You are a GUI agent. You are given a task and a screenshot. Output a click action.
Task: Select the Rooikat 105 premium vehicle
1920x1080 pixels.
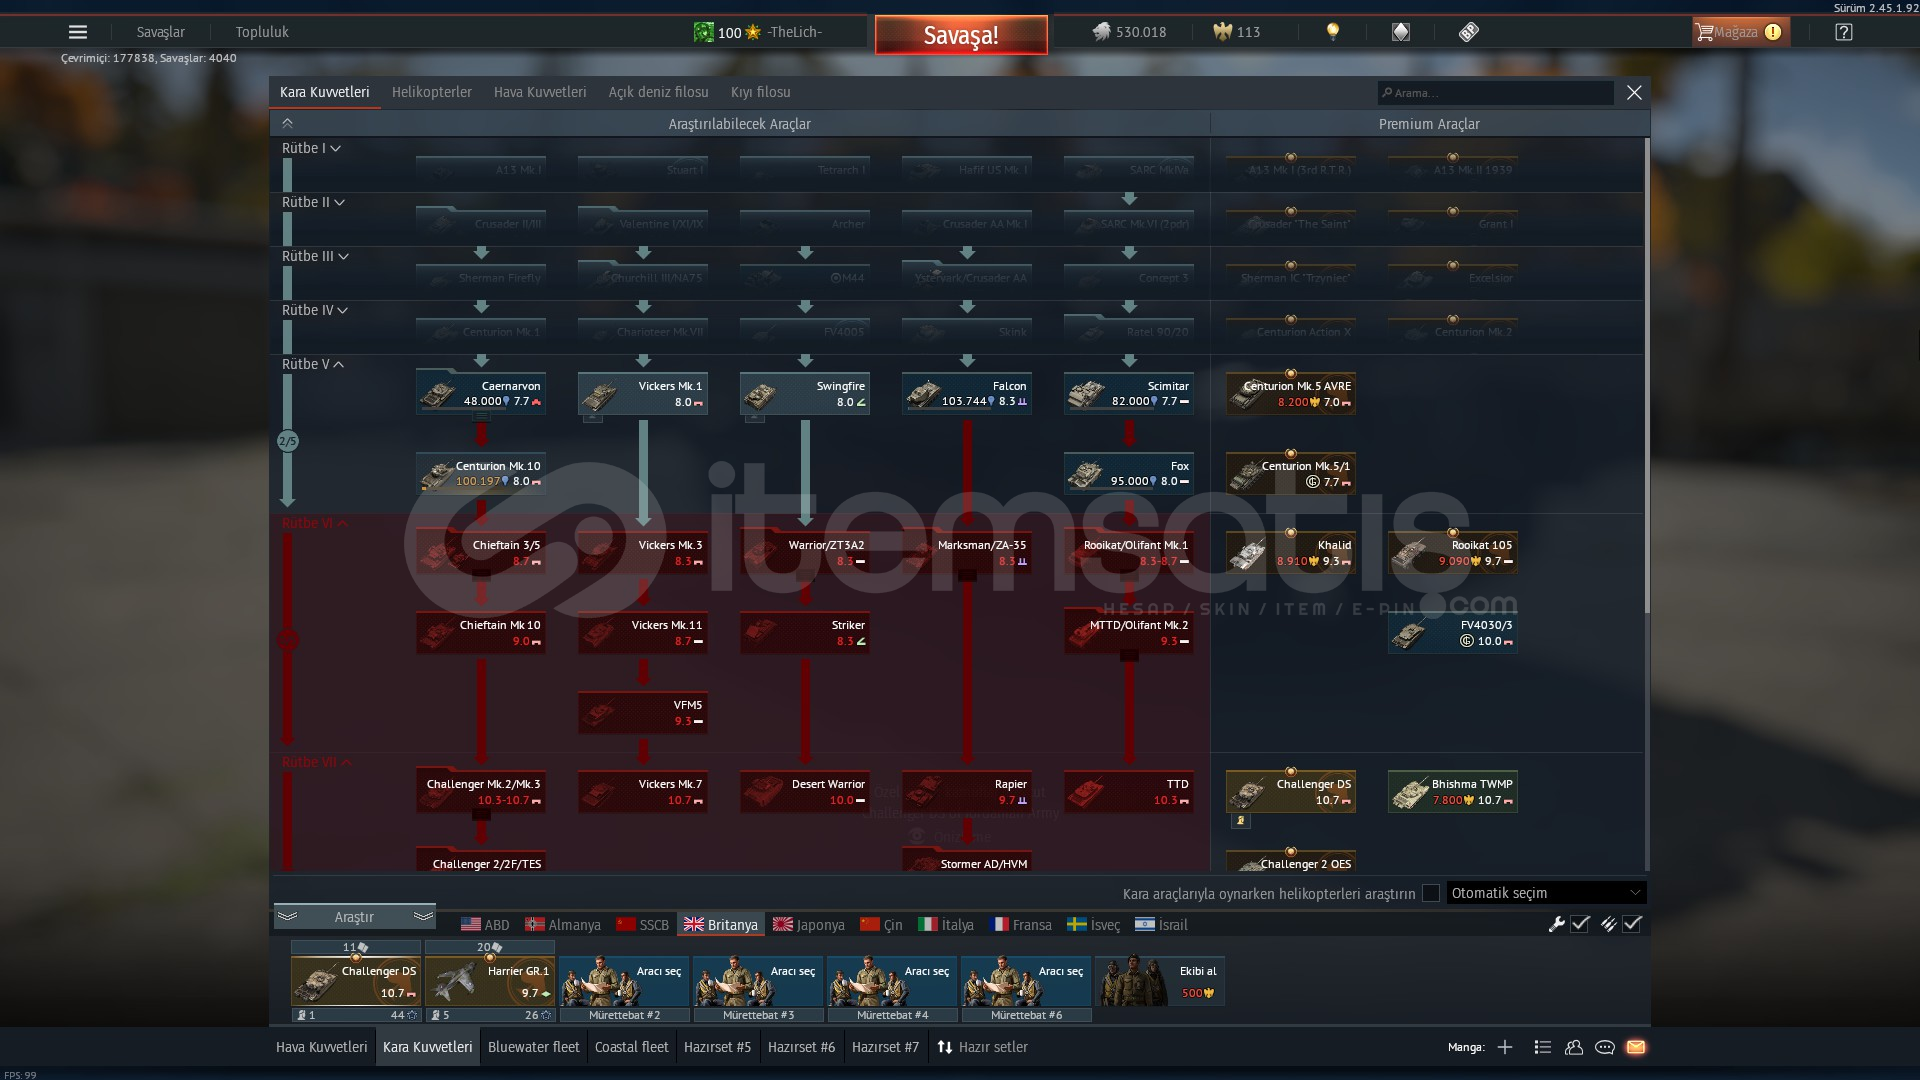click(1453, 552)
